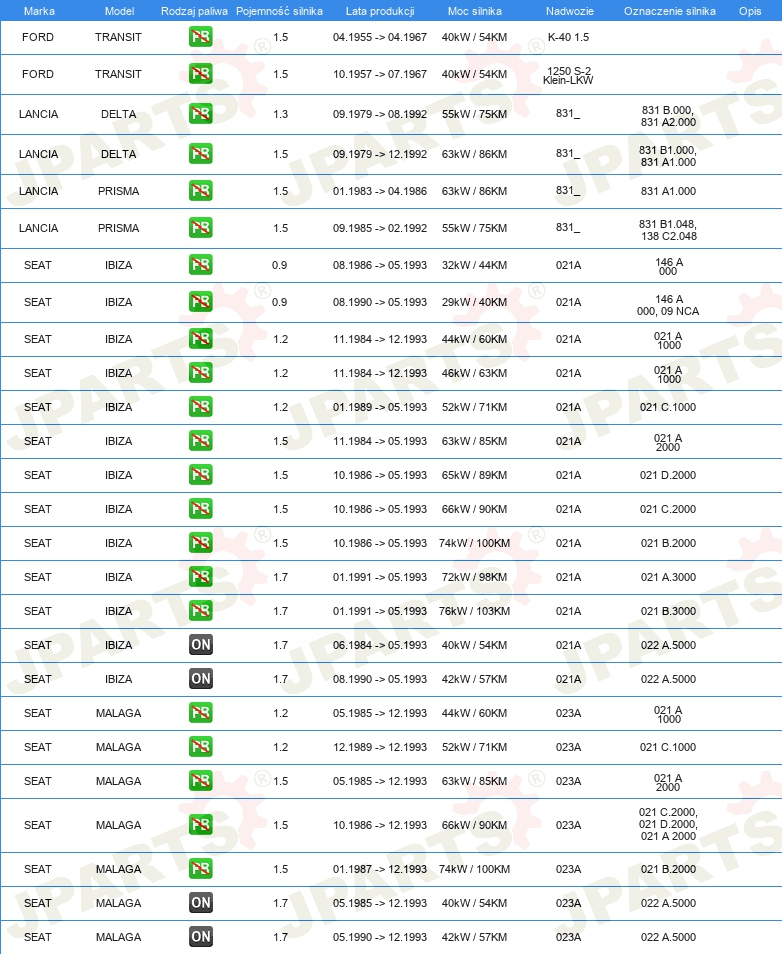Screen dimensions: 782x954
Task: Click the ON diesel icon for Seat Ibiza 42kW
Action: point(200,679)
